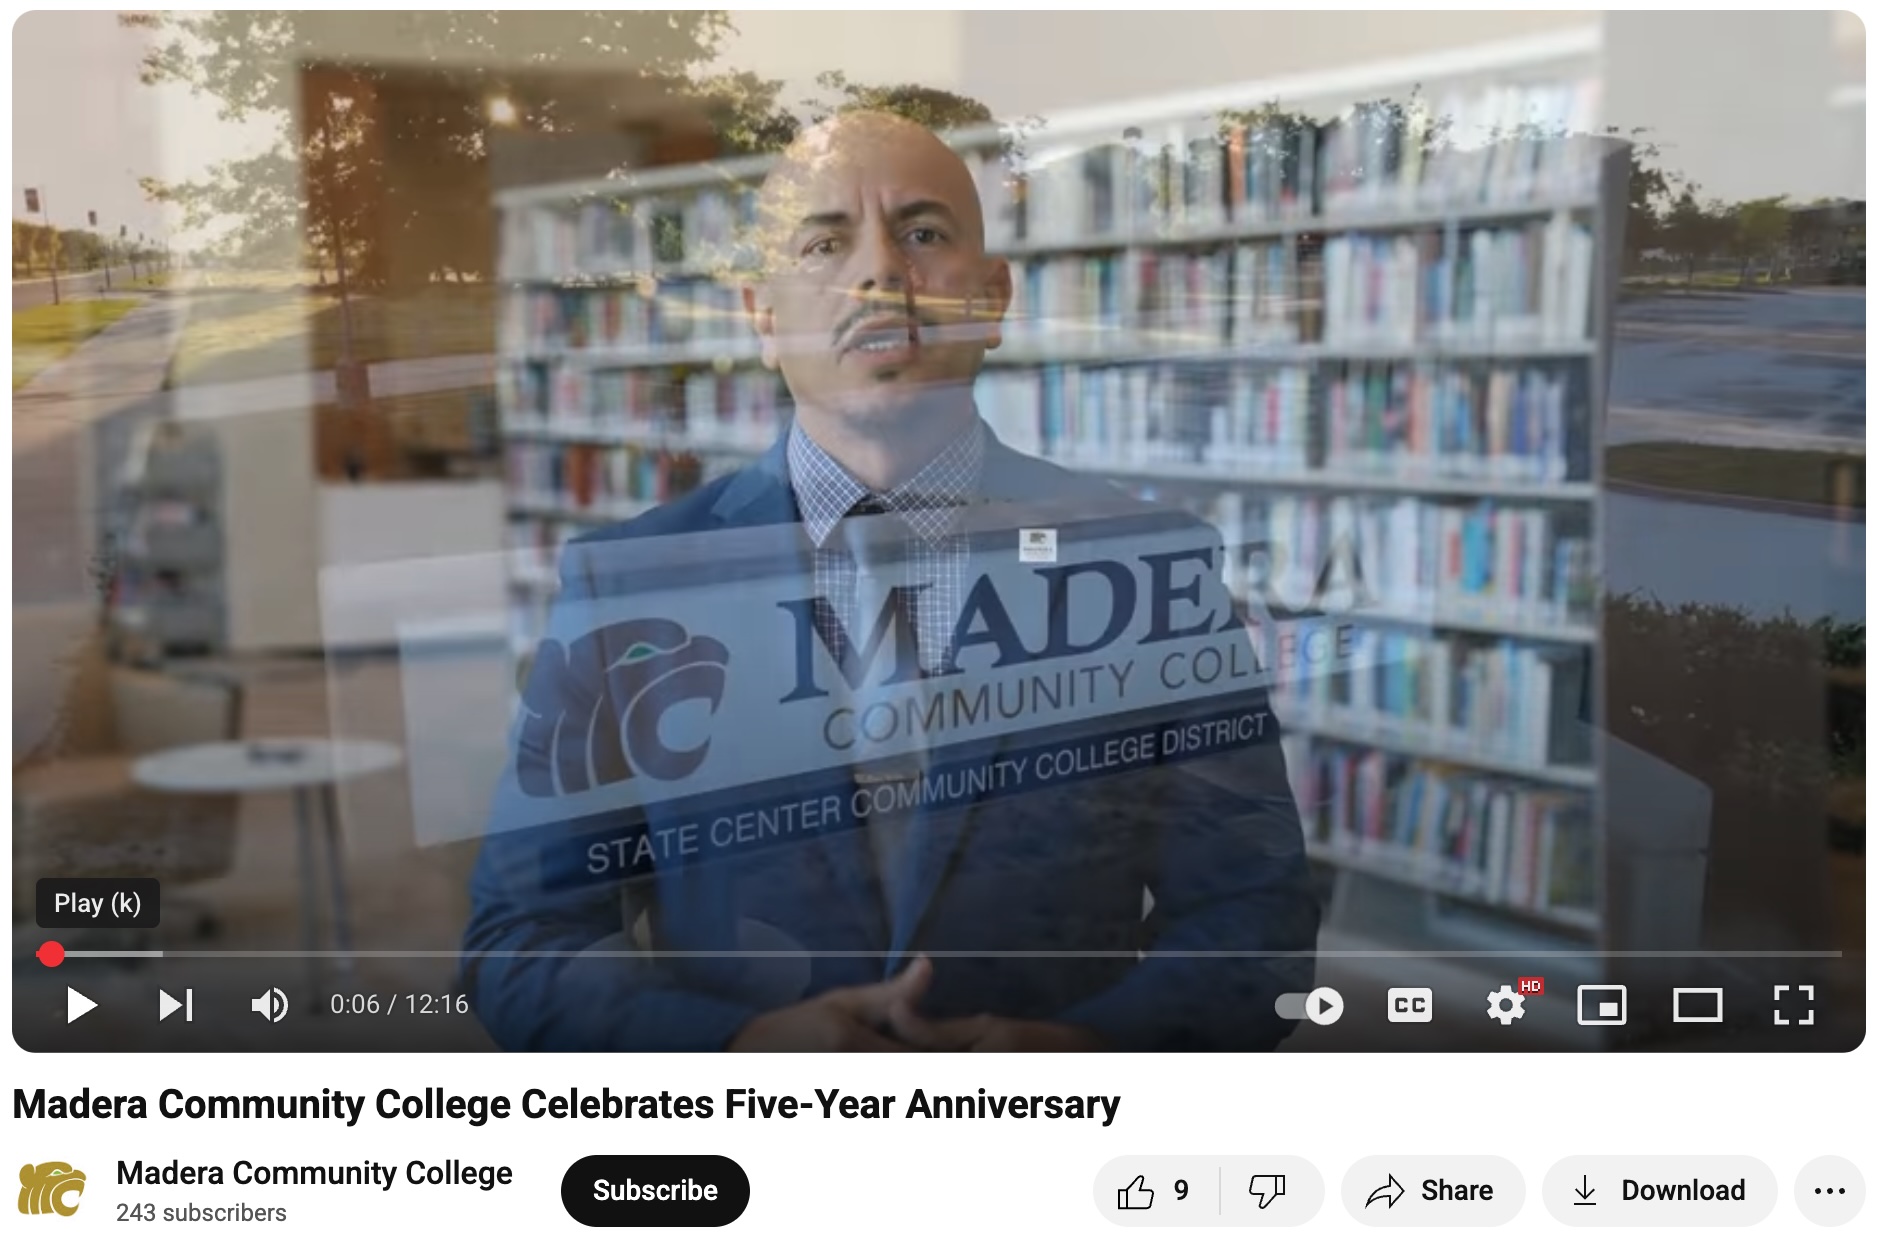Subscribe to Madera Community College channel
This screenshot has width=1887, height=1256.
655,1191
